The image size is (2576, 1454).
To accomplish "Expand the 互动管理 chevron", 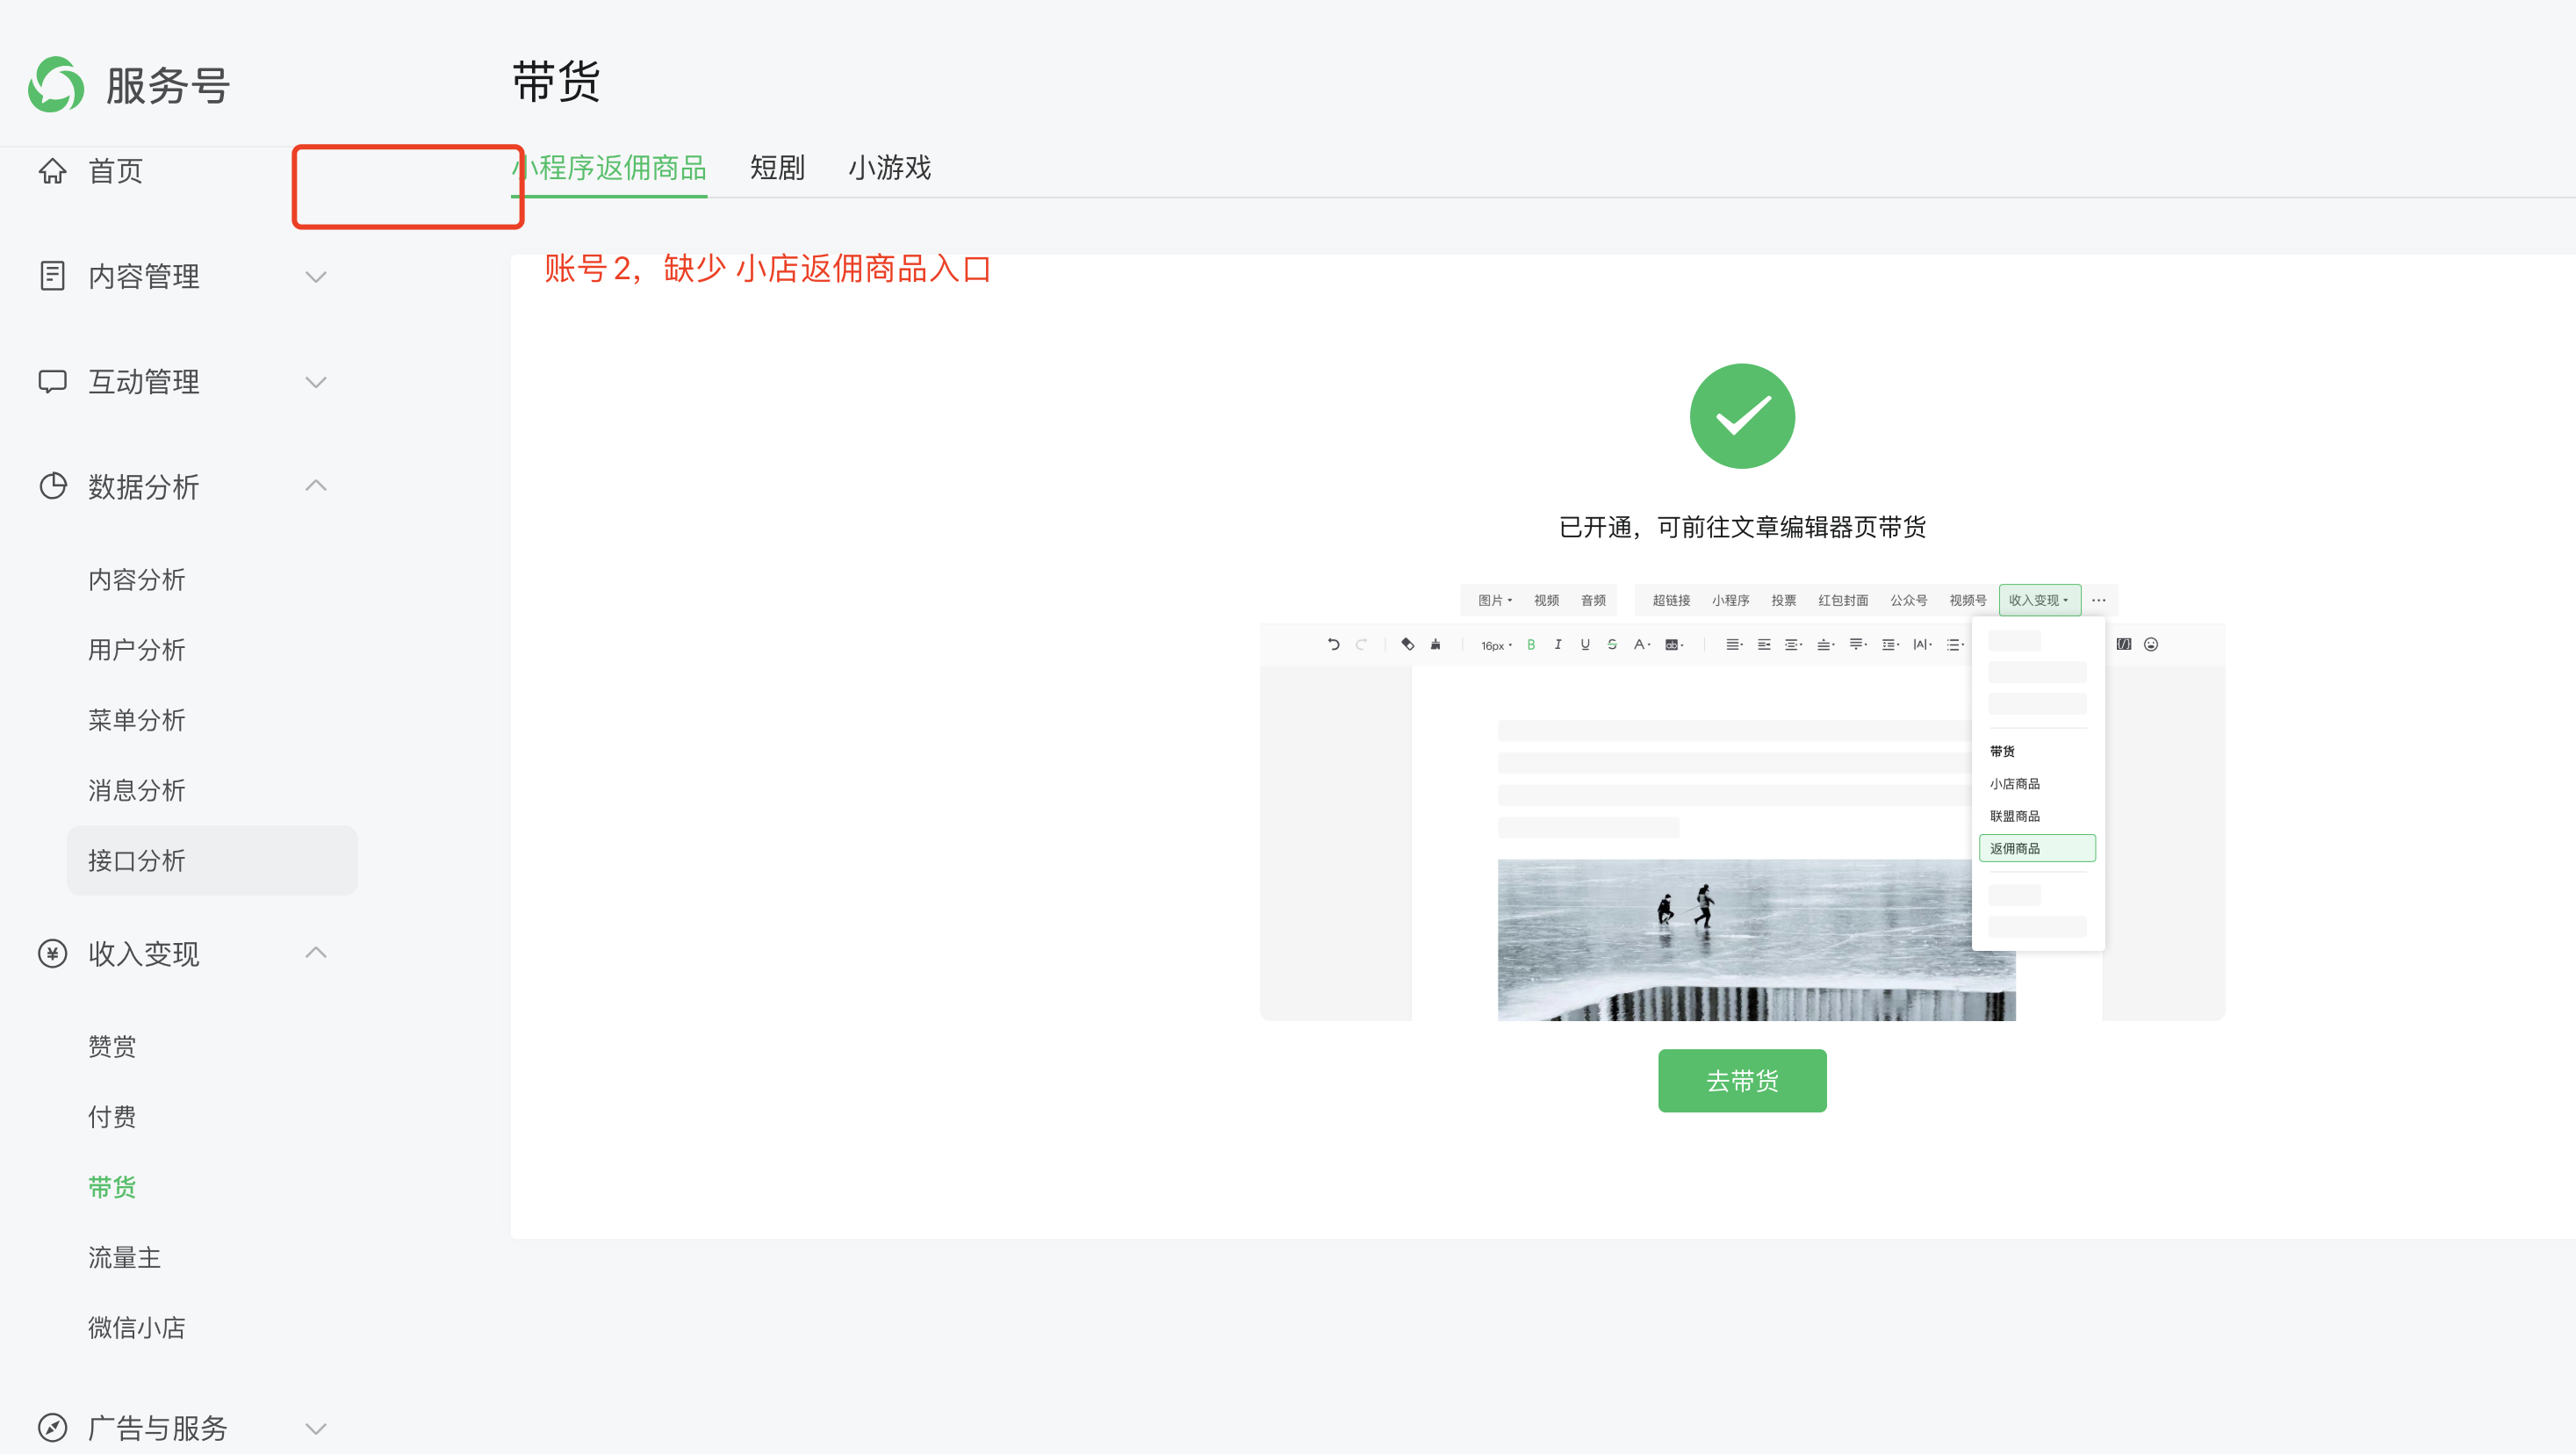I will (x=316, y=382).
